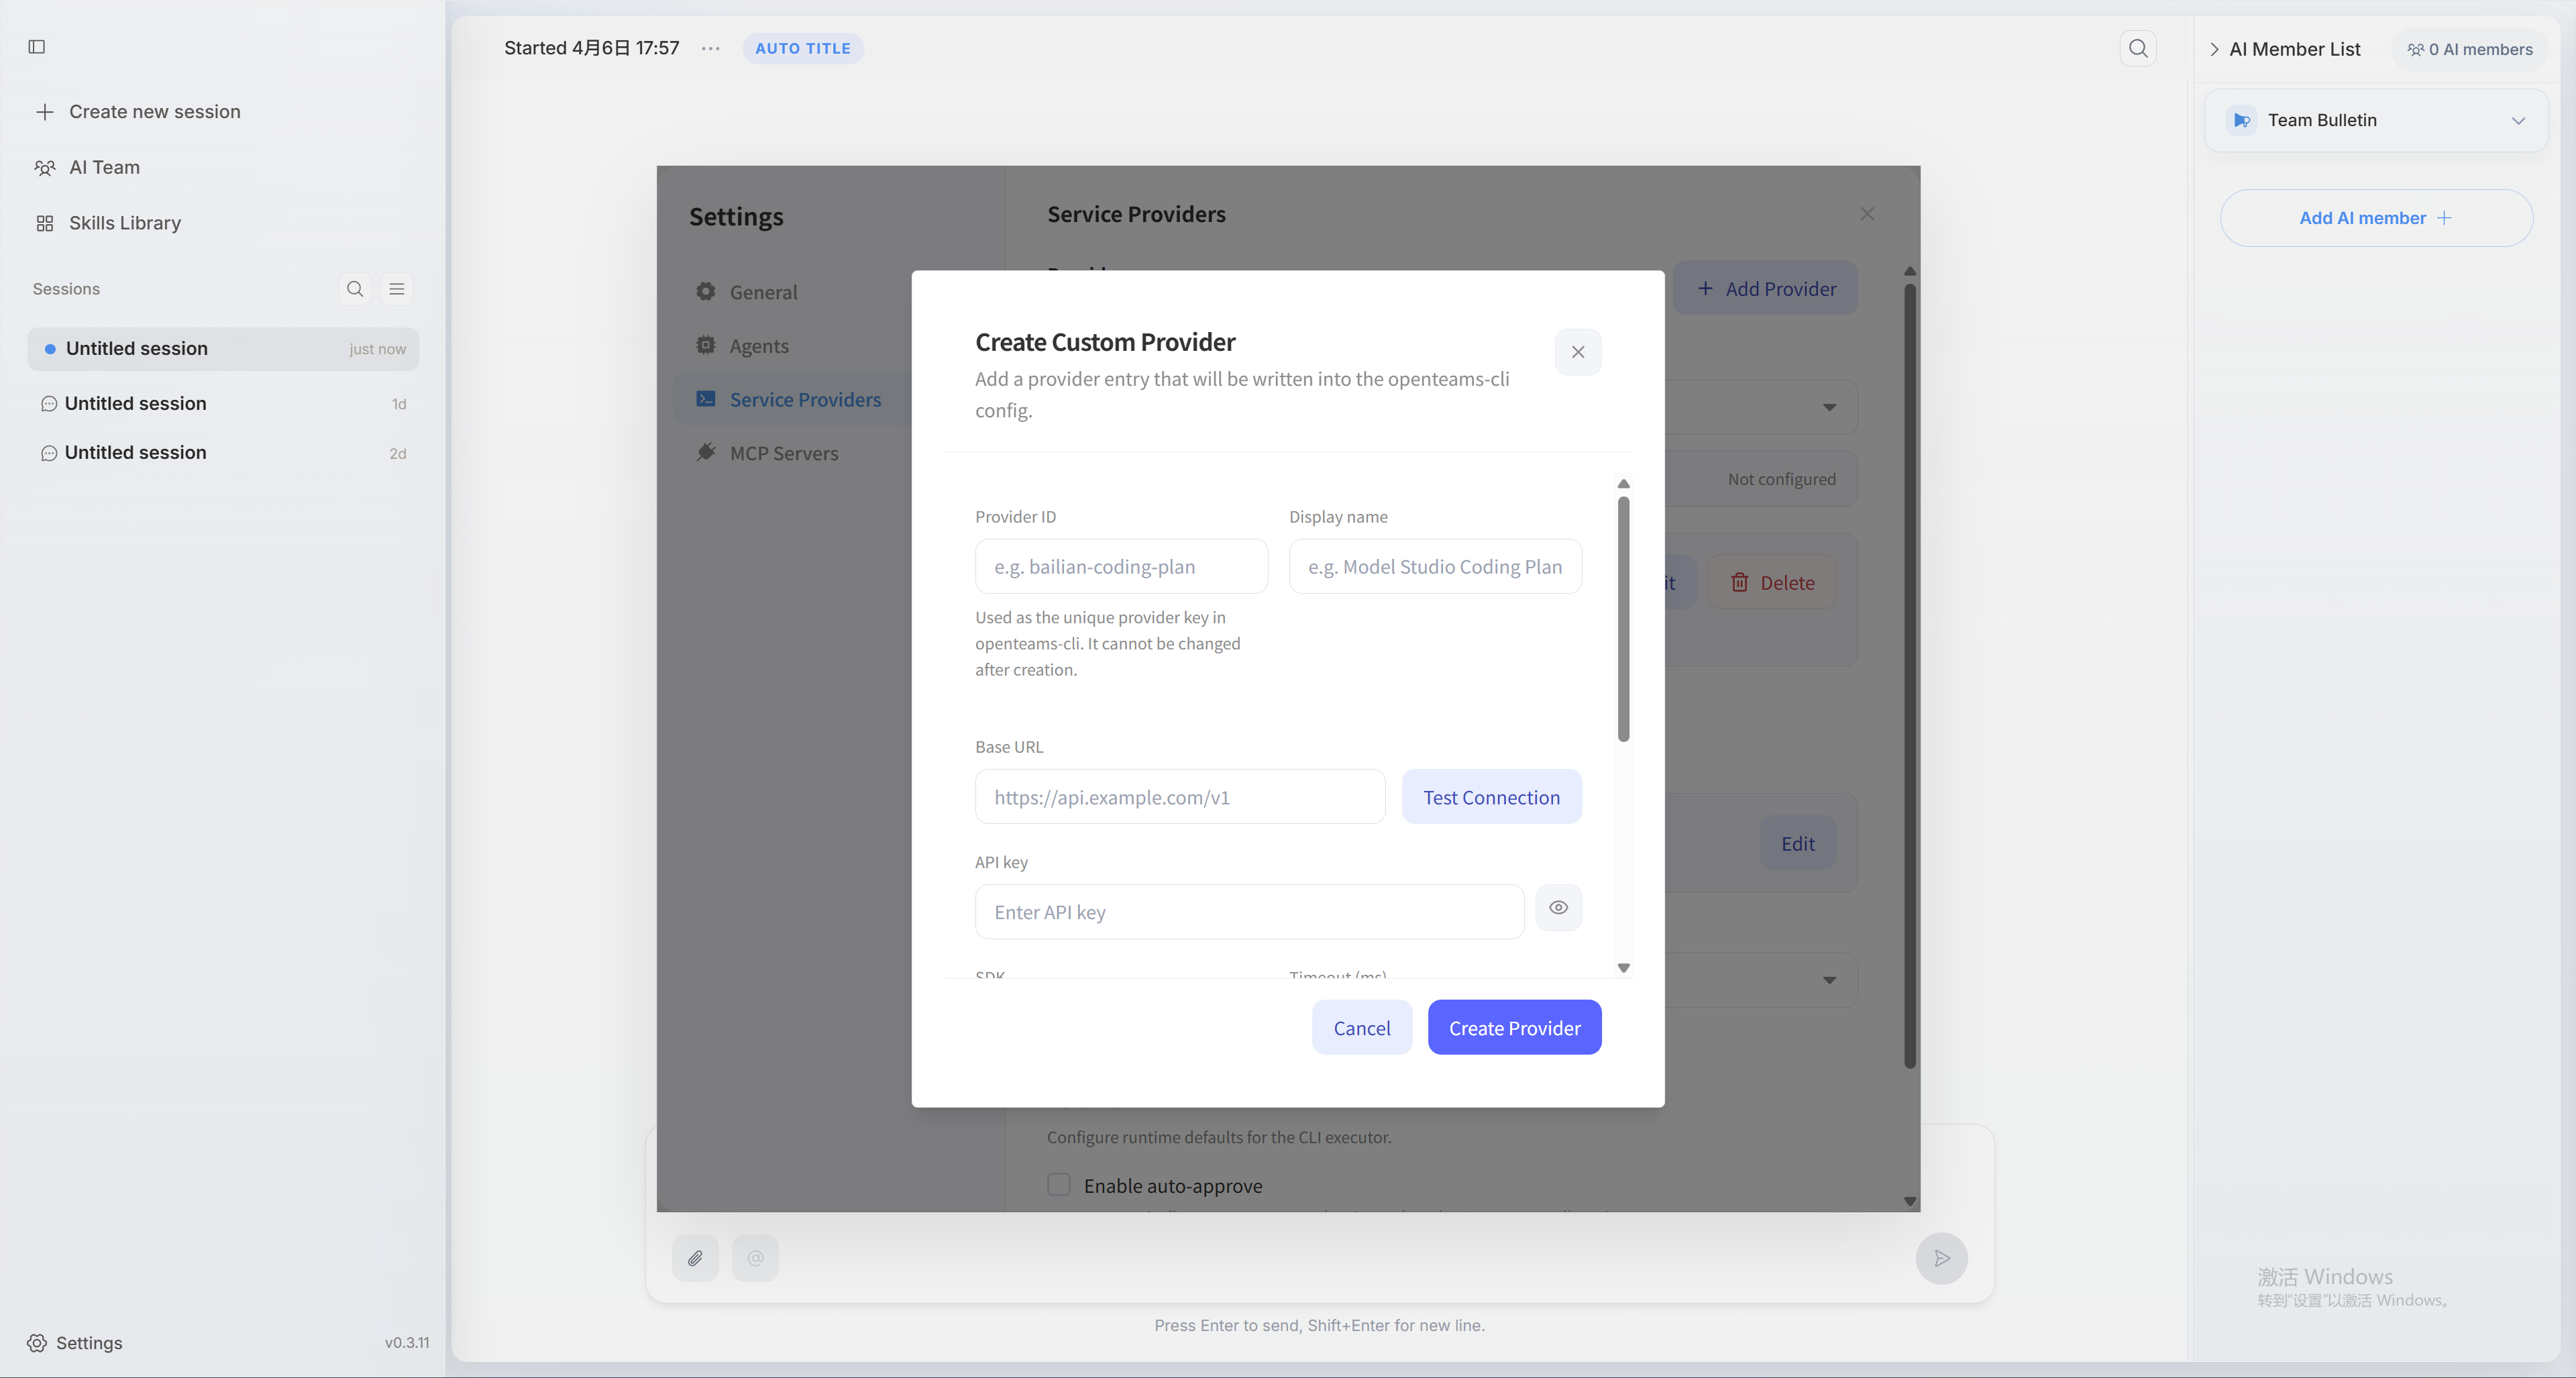Click the Test Connection button
This screenshot has height=1378, width=2576.
(x=1491, y=797)
